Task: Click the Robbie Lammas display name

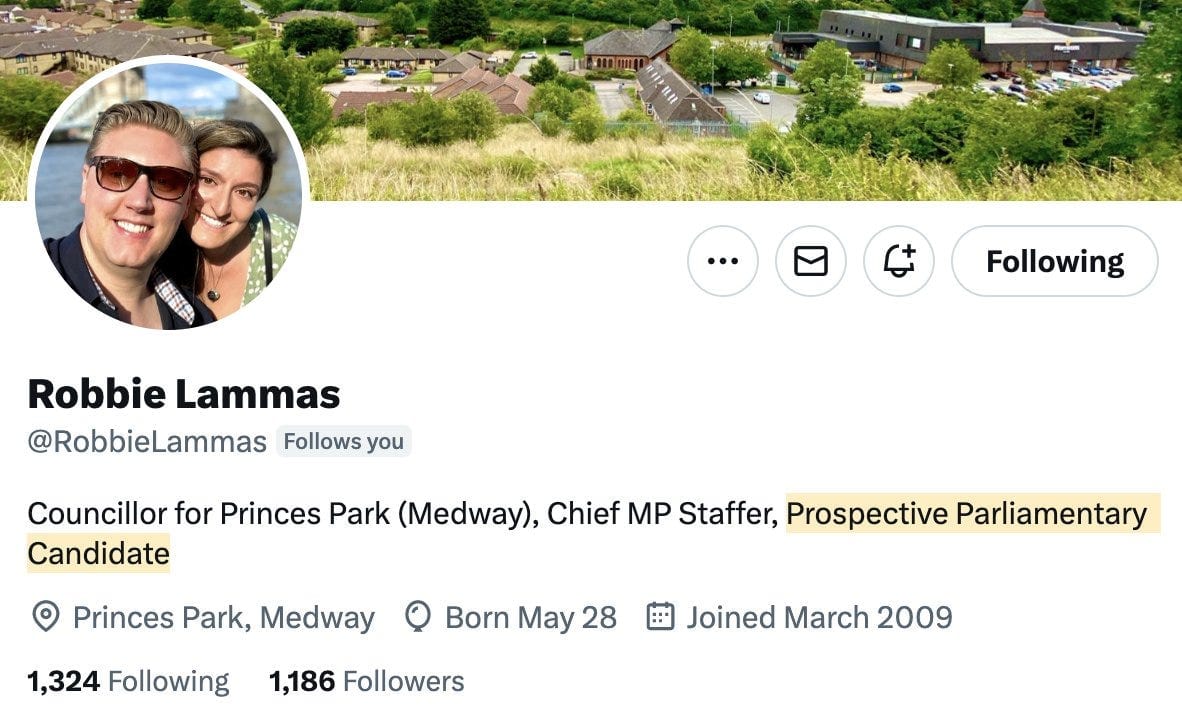Action: pos(184,394)
